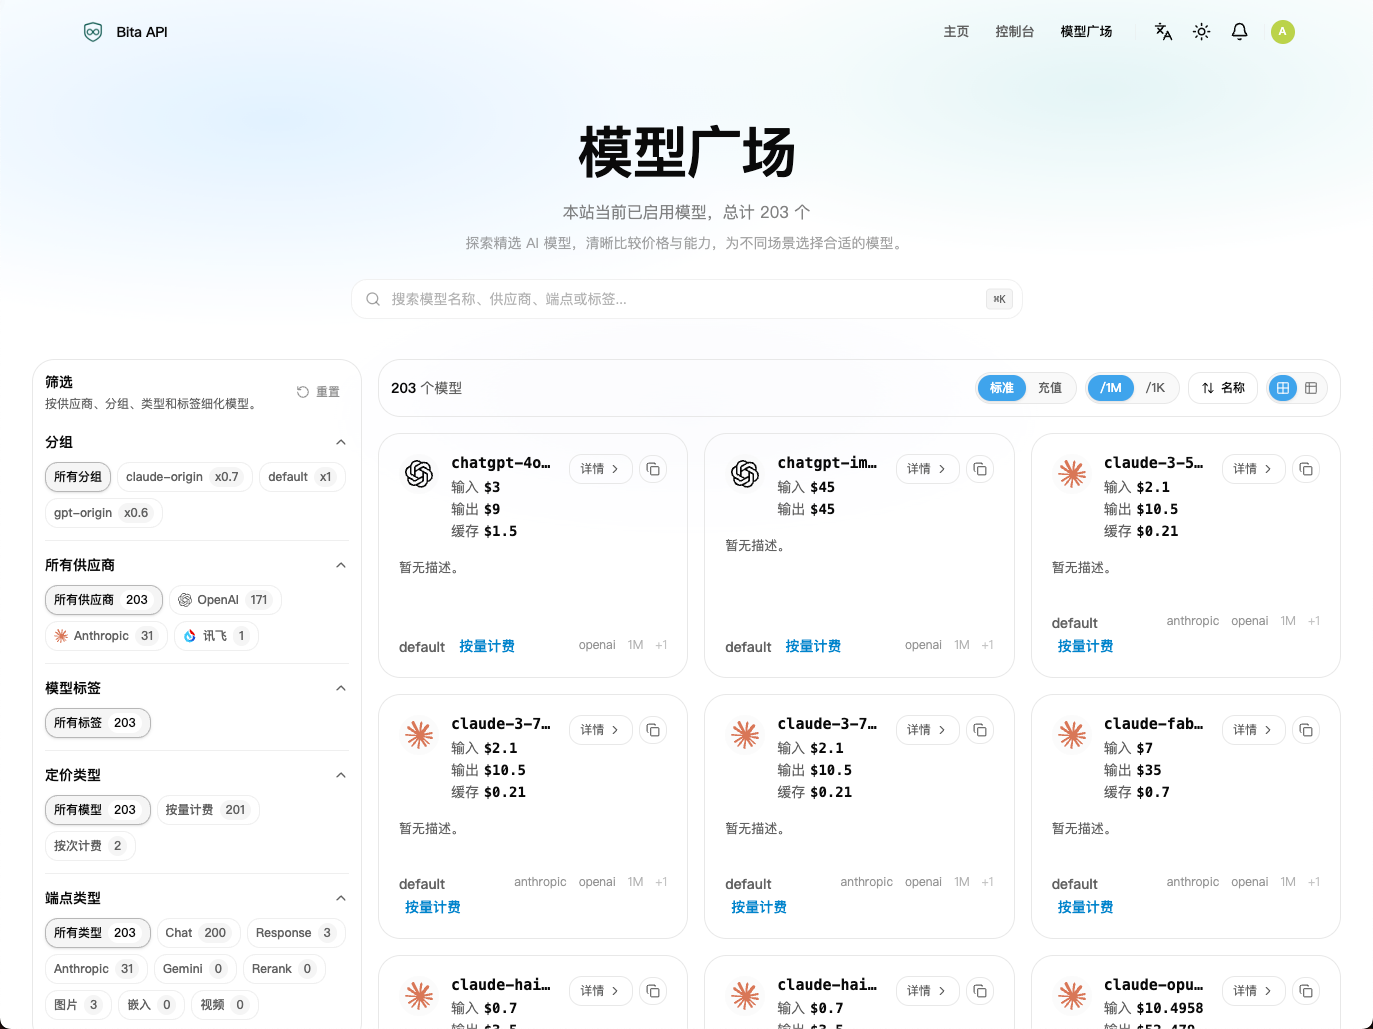
Task: Open 模型广场 nav item
Action: (1086, 32)
